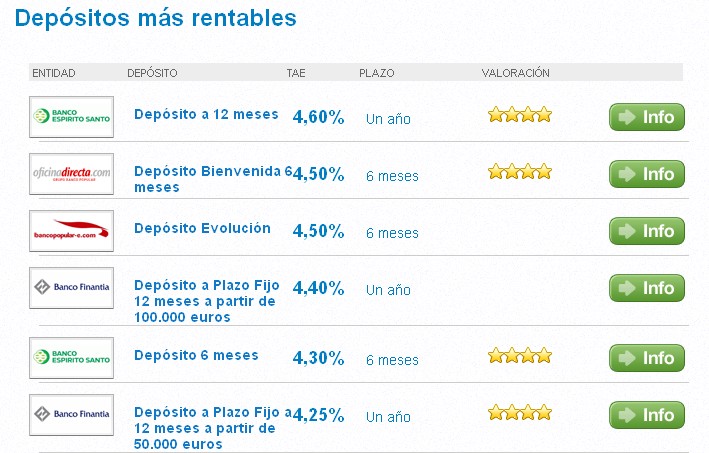Open Depósito a Plazo Fijo 100.000 euros link
Screen dimensions: 709x453
[x=204, y=301]
